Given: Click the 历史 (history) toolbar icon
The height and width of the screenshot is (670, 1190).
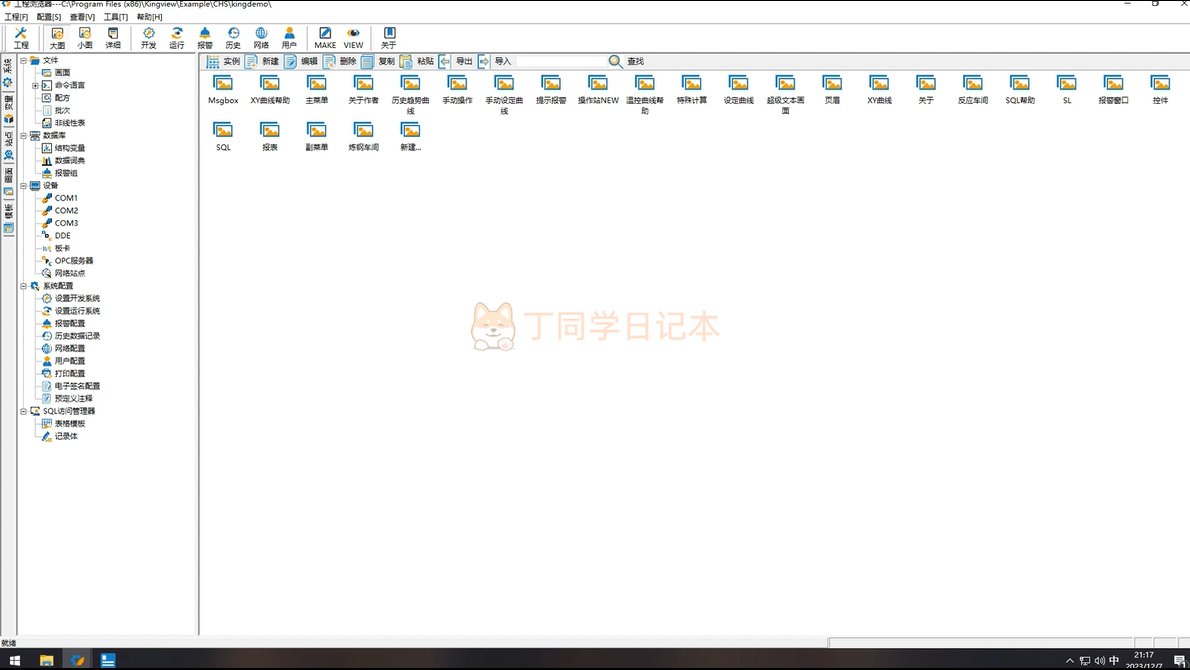Looking at the screenshot, I should click(x=233, y=38).
